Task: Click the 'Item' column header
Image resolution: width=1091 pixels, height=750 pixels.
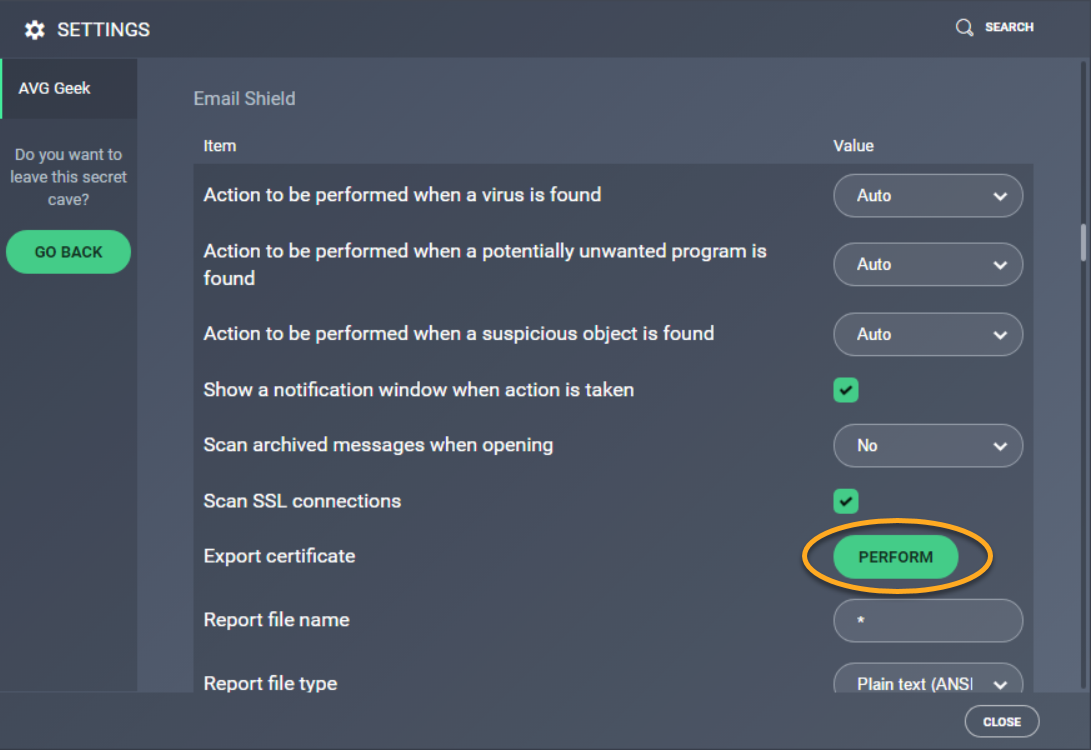Action: (x=220, y=146)
